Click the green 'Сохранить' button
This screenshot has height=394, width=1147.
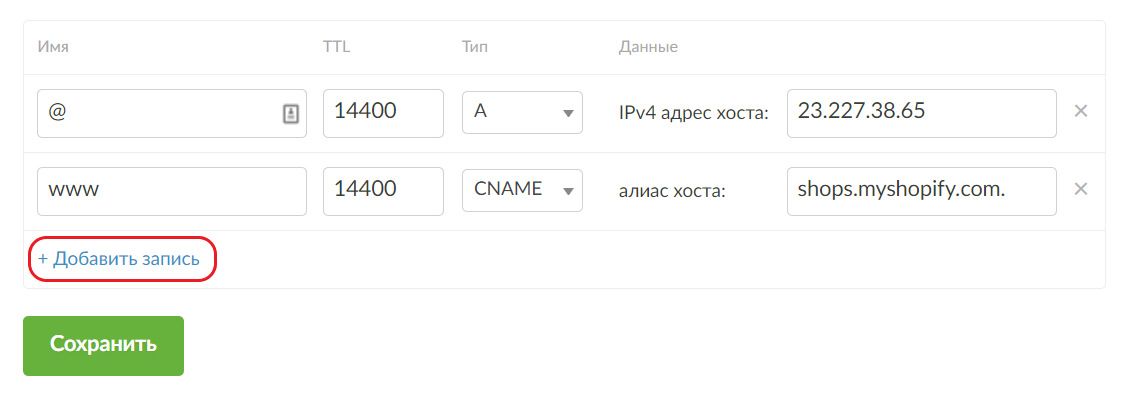[103, 346]
